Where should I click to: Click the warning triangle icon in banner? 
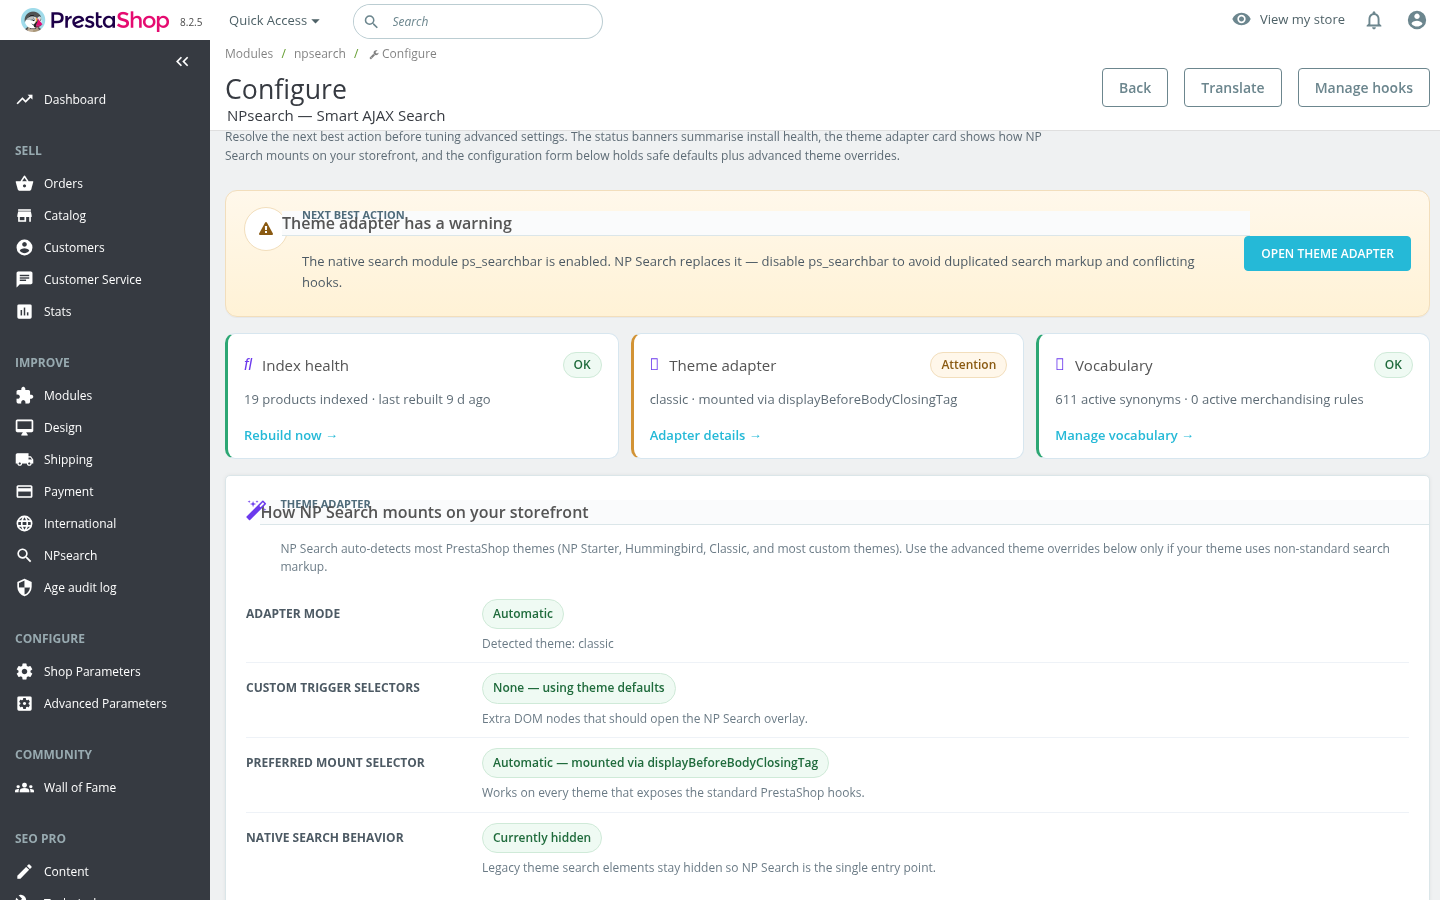tap(266, 229)
